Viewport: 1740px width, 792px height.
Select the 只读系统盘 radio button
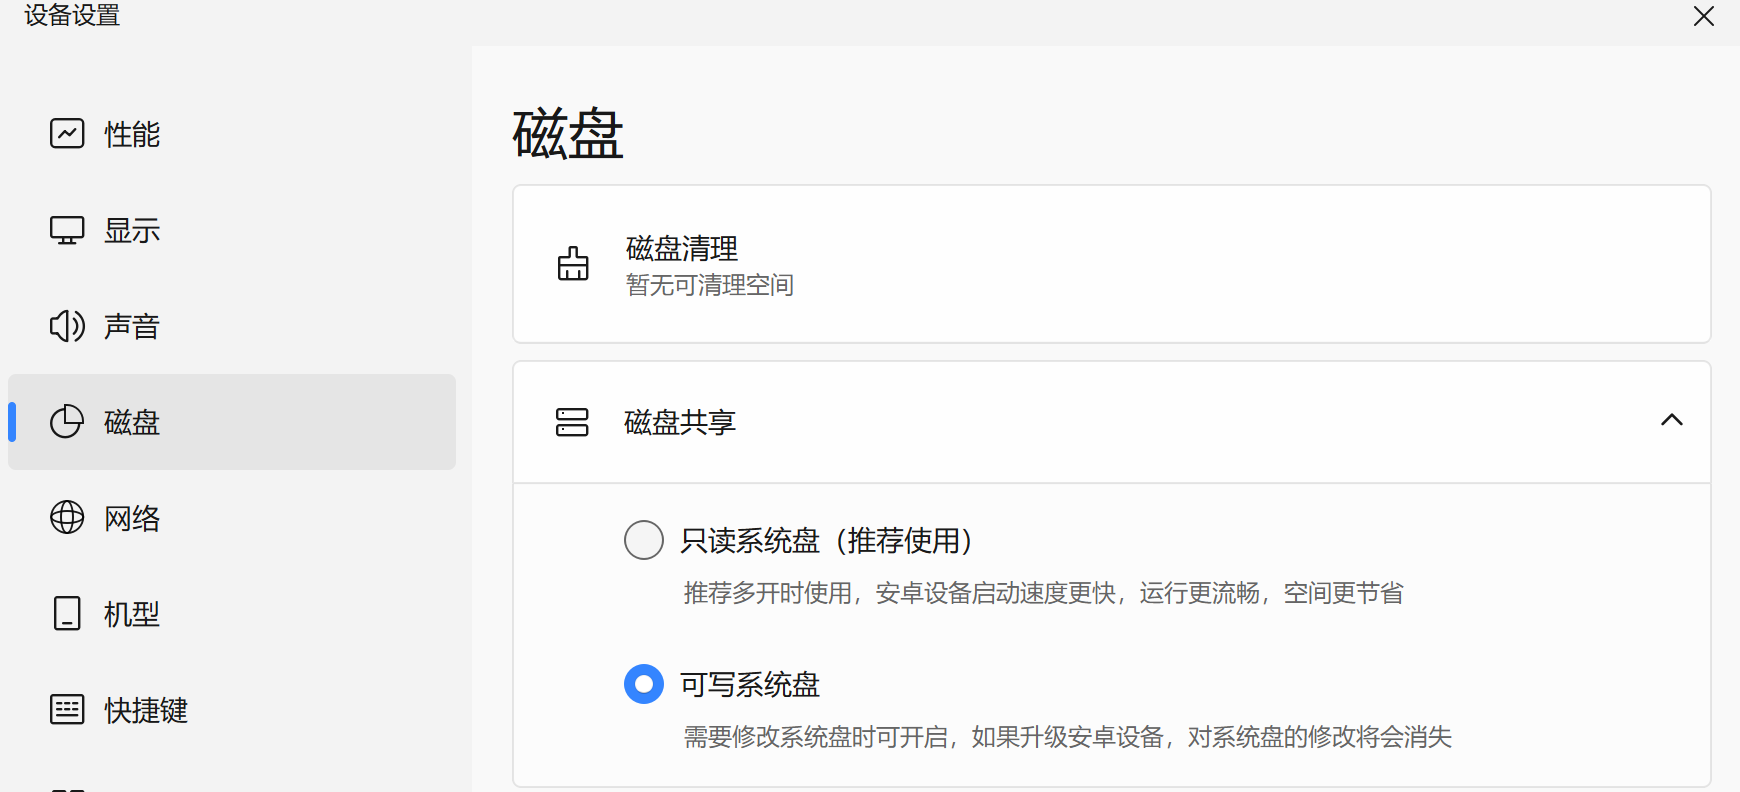coord(644,539)
